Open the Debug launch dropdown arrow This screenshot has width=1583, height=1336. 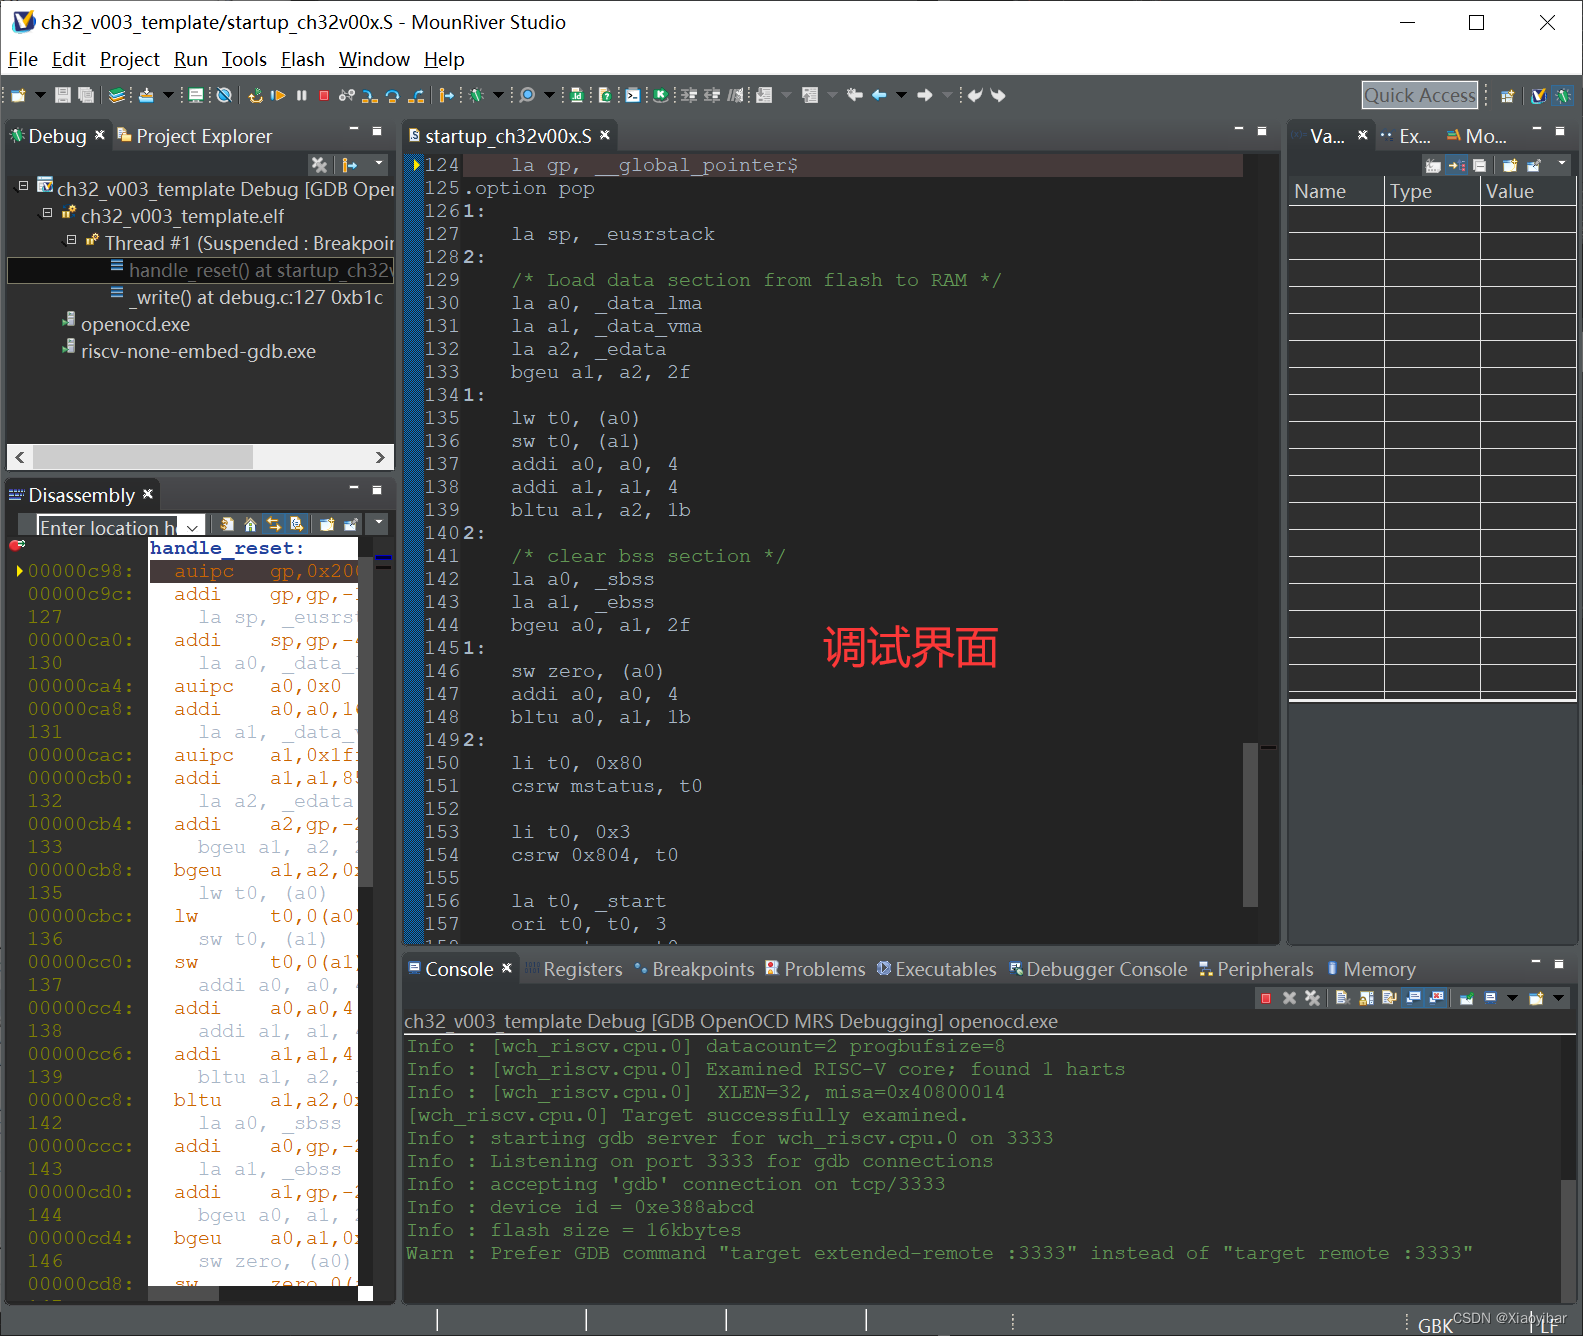[x=498, y=95]
